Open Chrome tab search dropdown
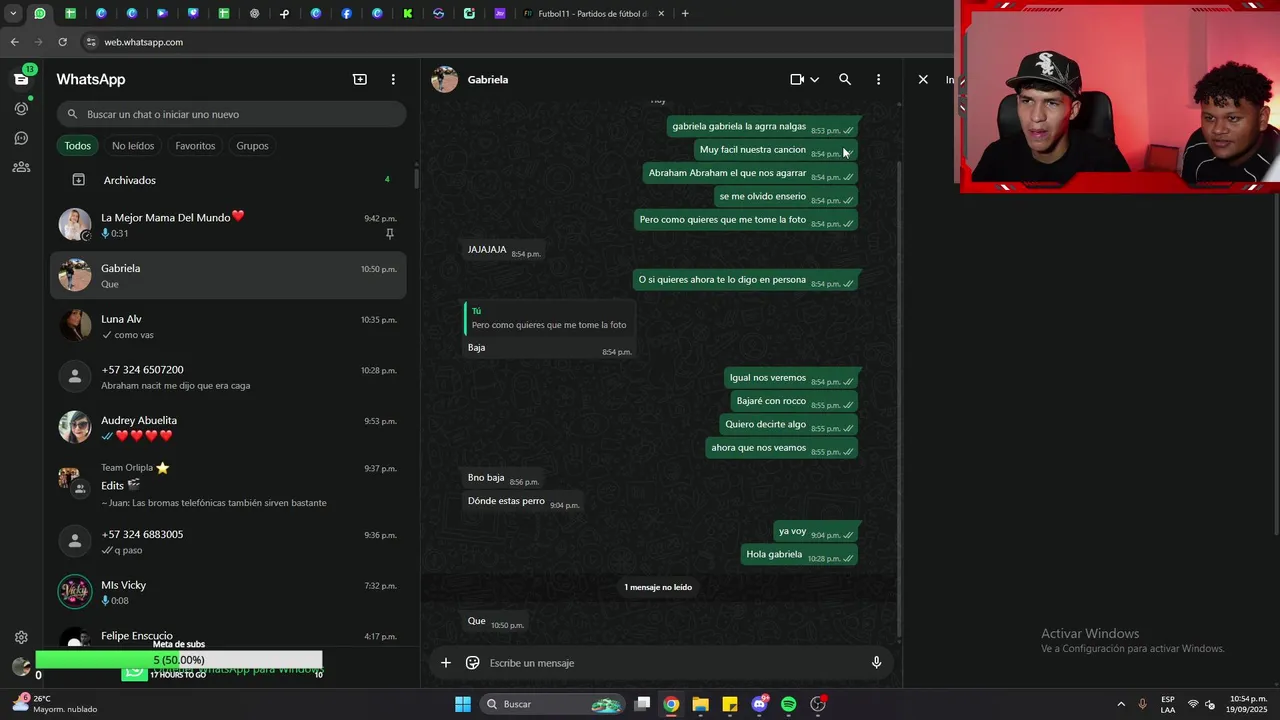The width and height of the screenshot is (1280, 720). click(x=13, y=14)
